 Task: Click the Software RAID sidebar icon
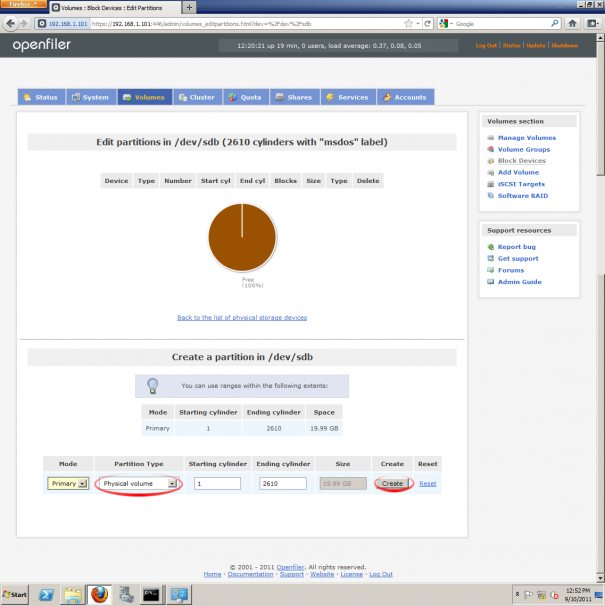(491, 196)
